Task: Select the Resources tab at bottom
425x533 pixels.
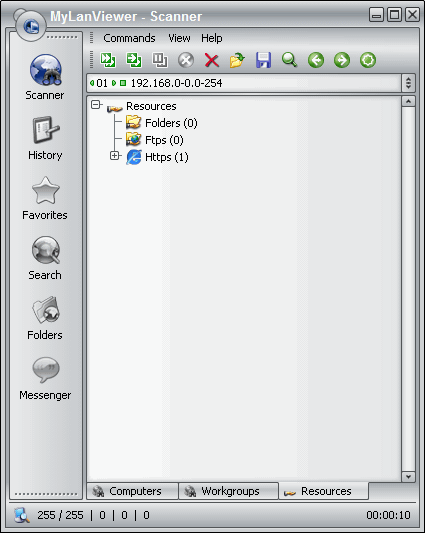Action: click(x=323, y=491)
